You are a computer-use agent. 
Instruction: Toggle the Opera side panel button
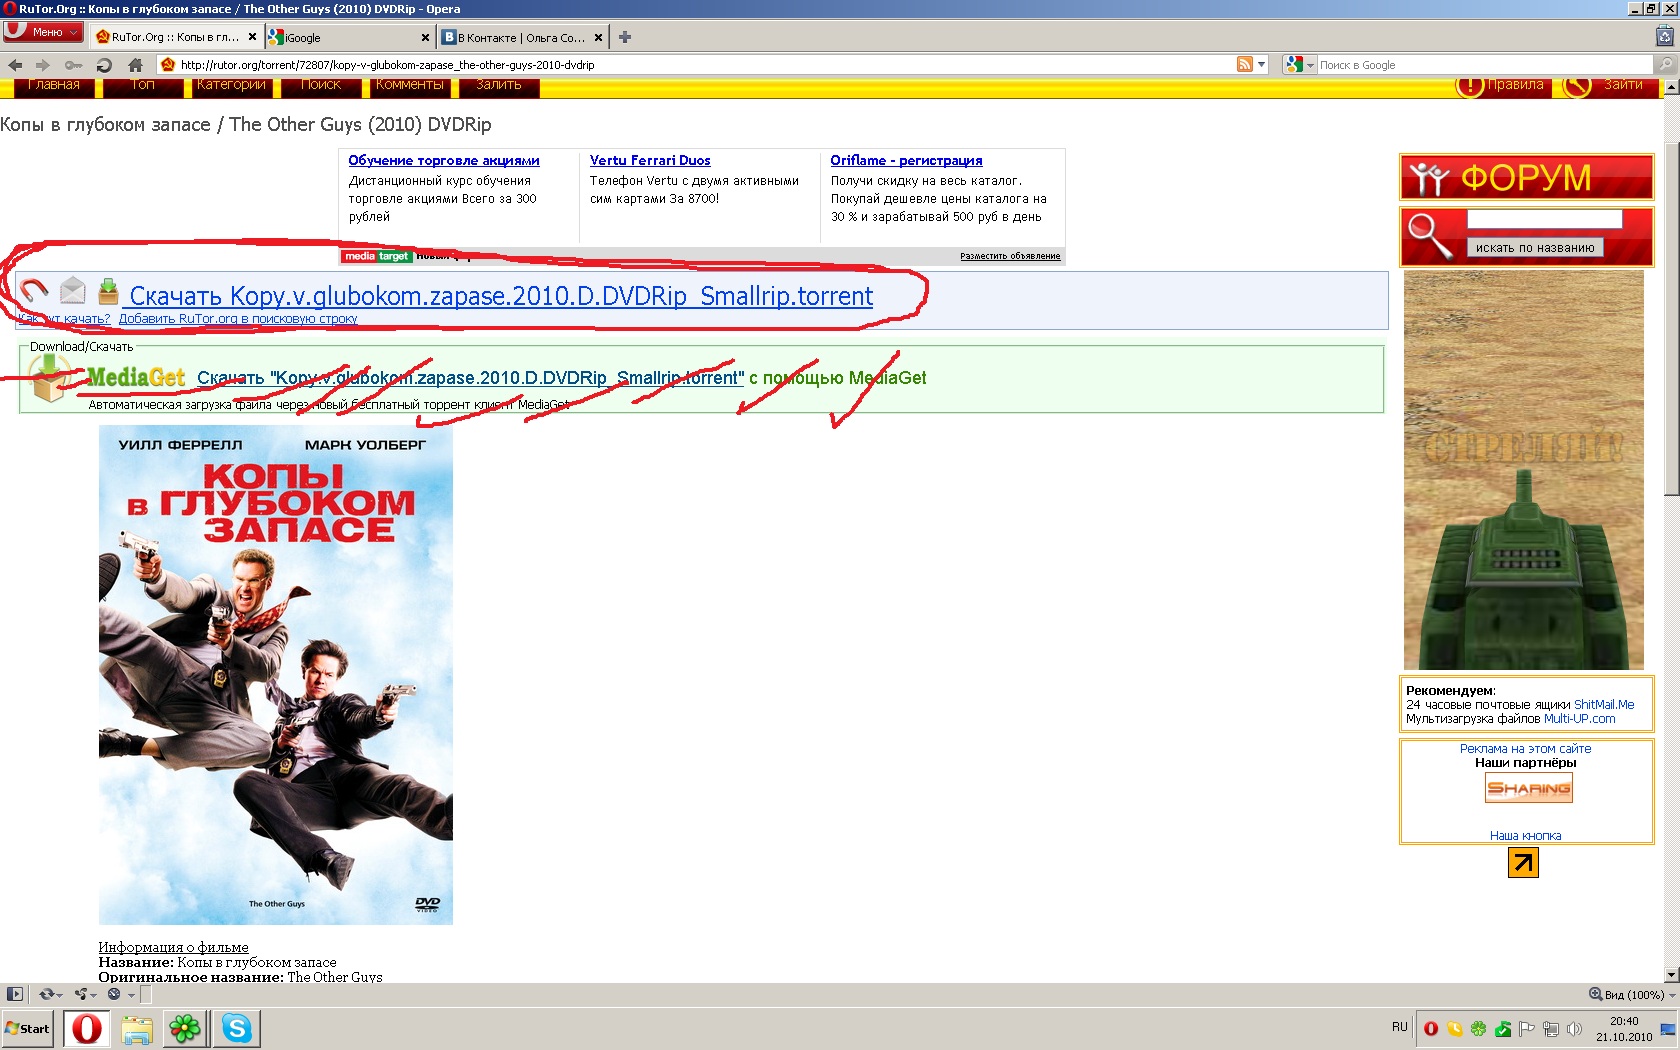click(15, 995)
